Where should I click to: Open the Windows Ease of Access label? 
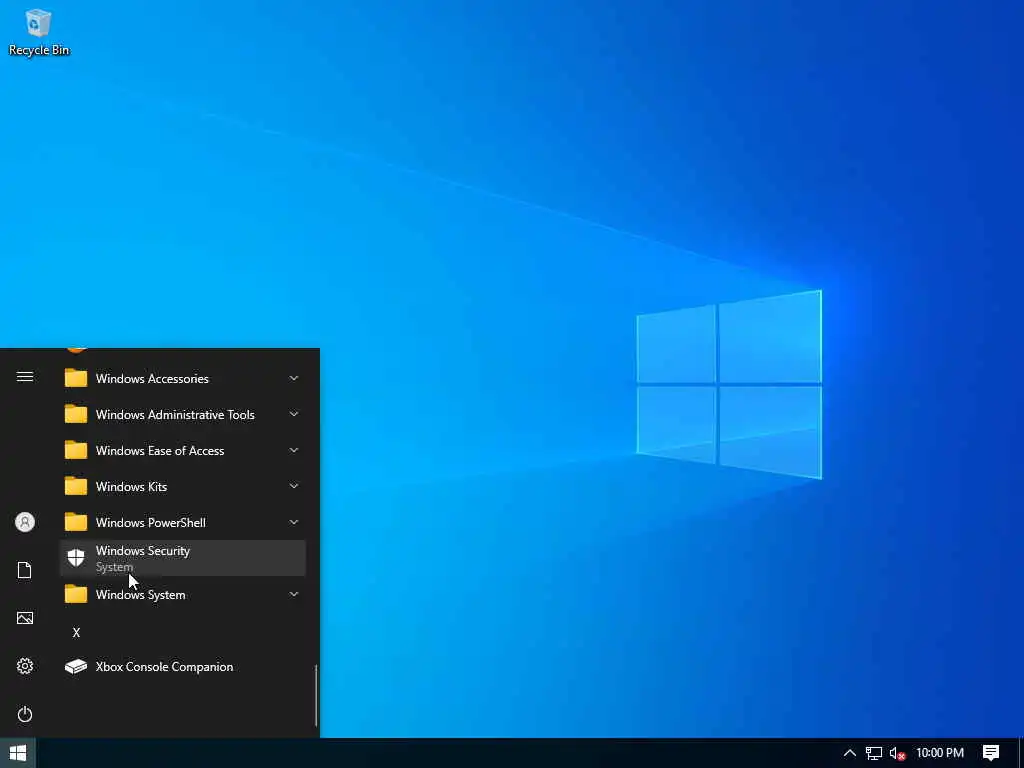pos(160,451)
